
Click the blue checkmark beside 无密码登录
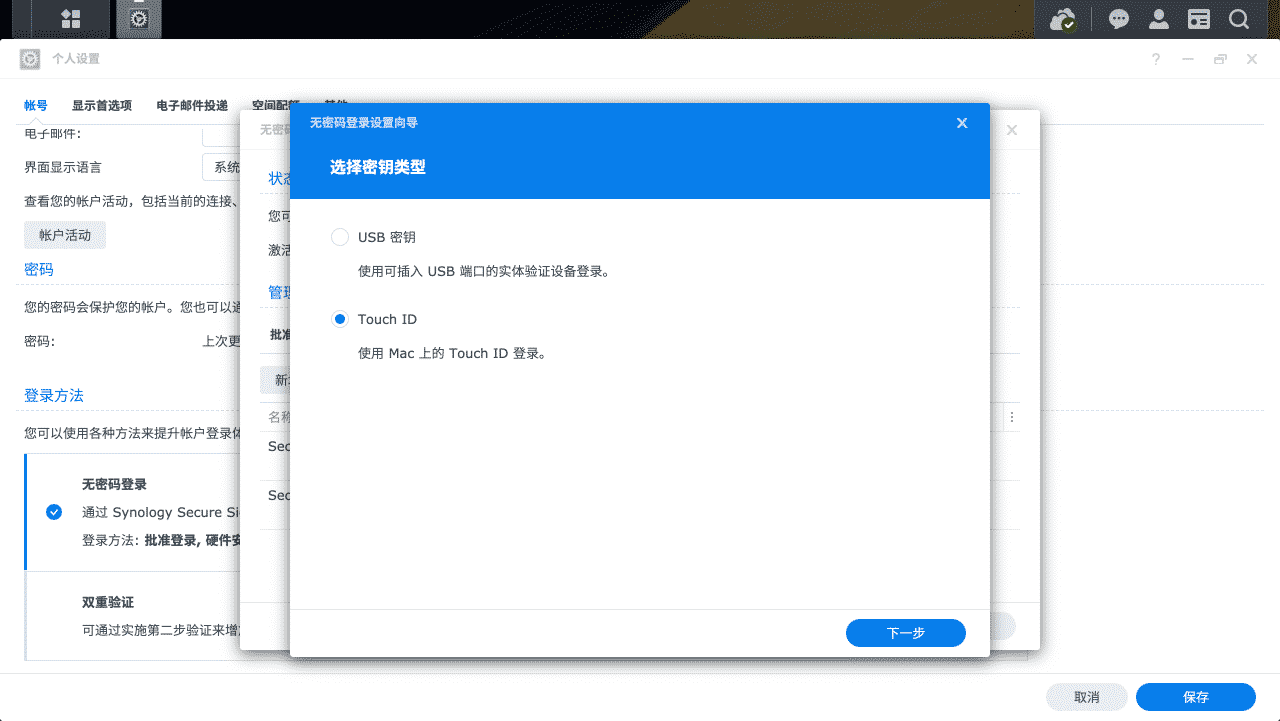coord(54,512)
